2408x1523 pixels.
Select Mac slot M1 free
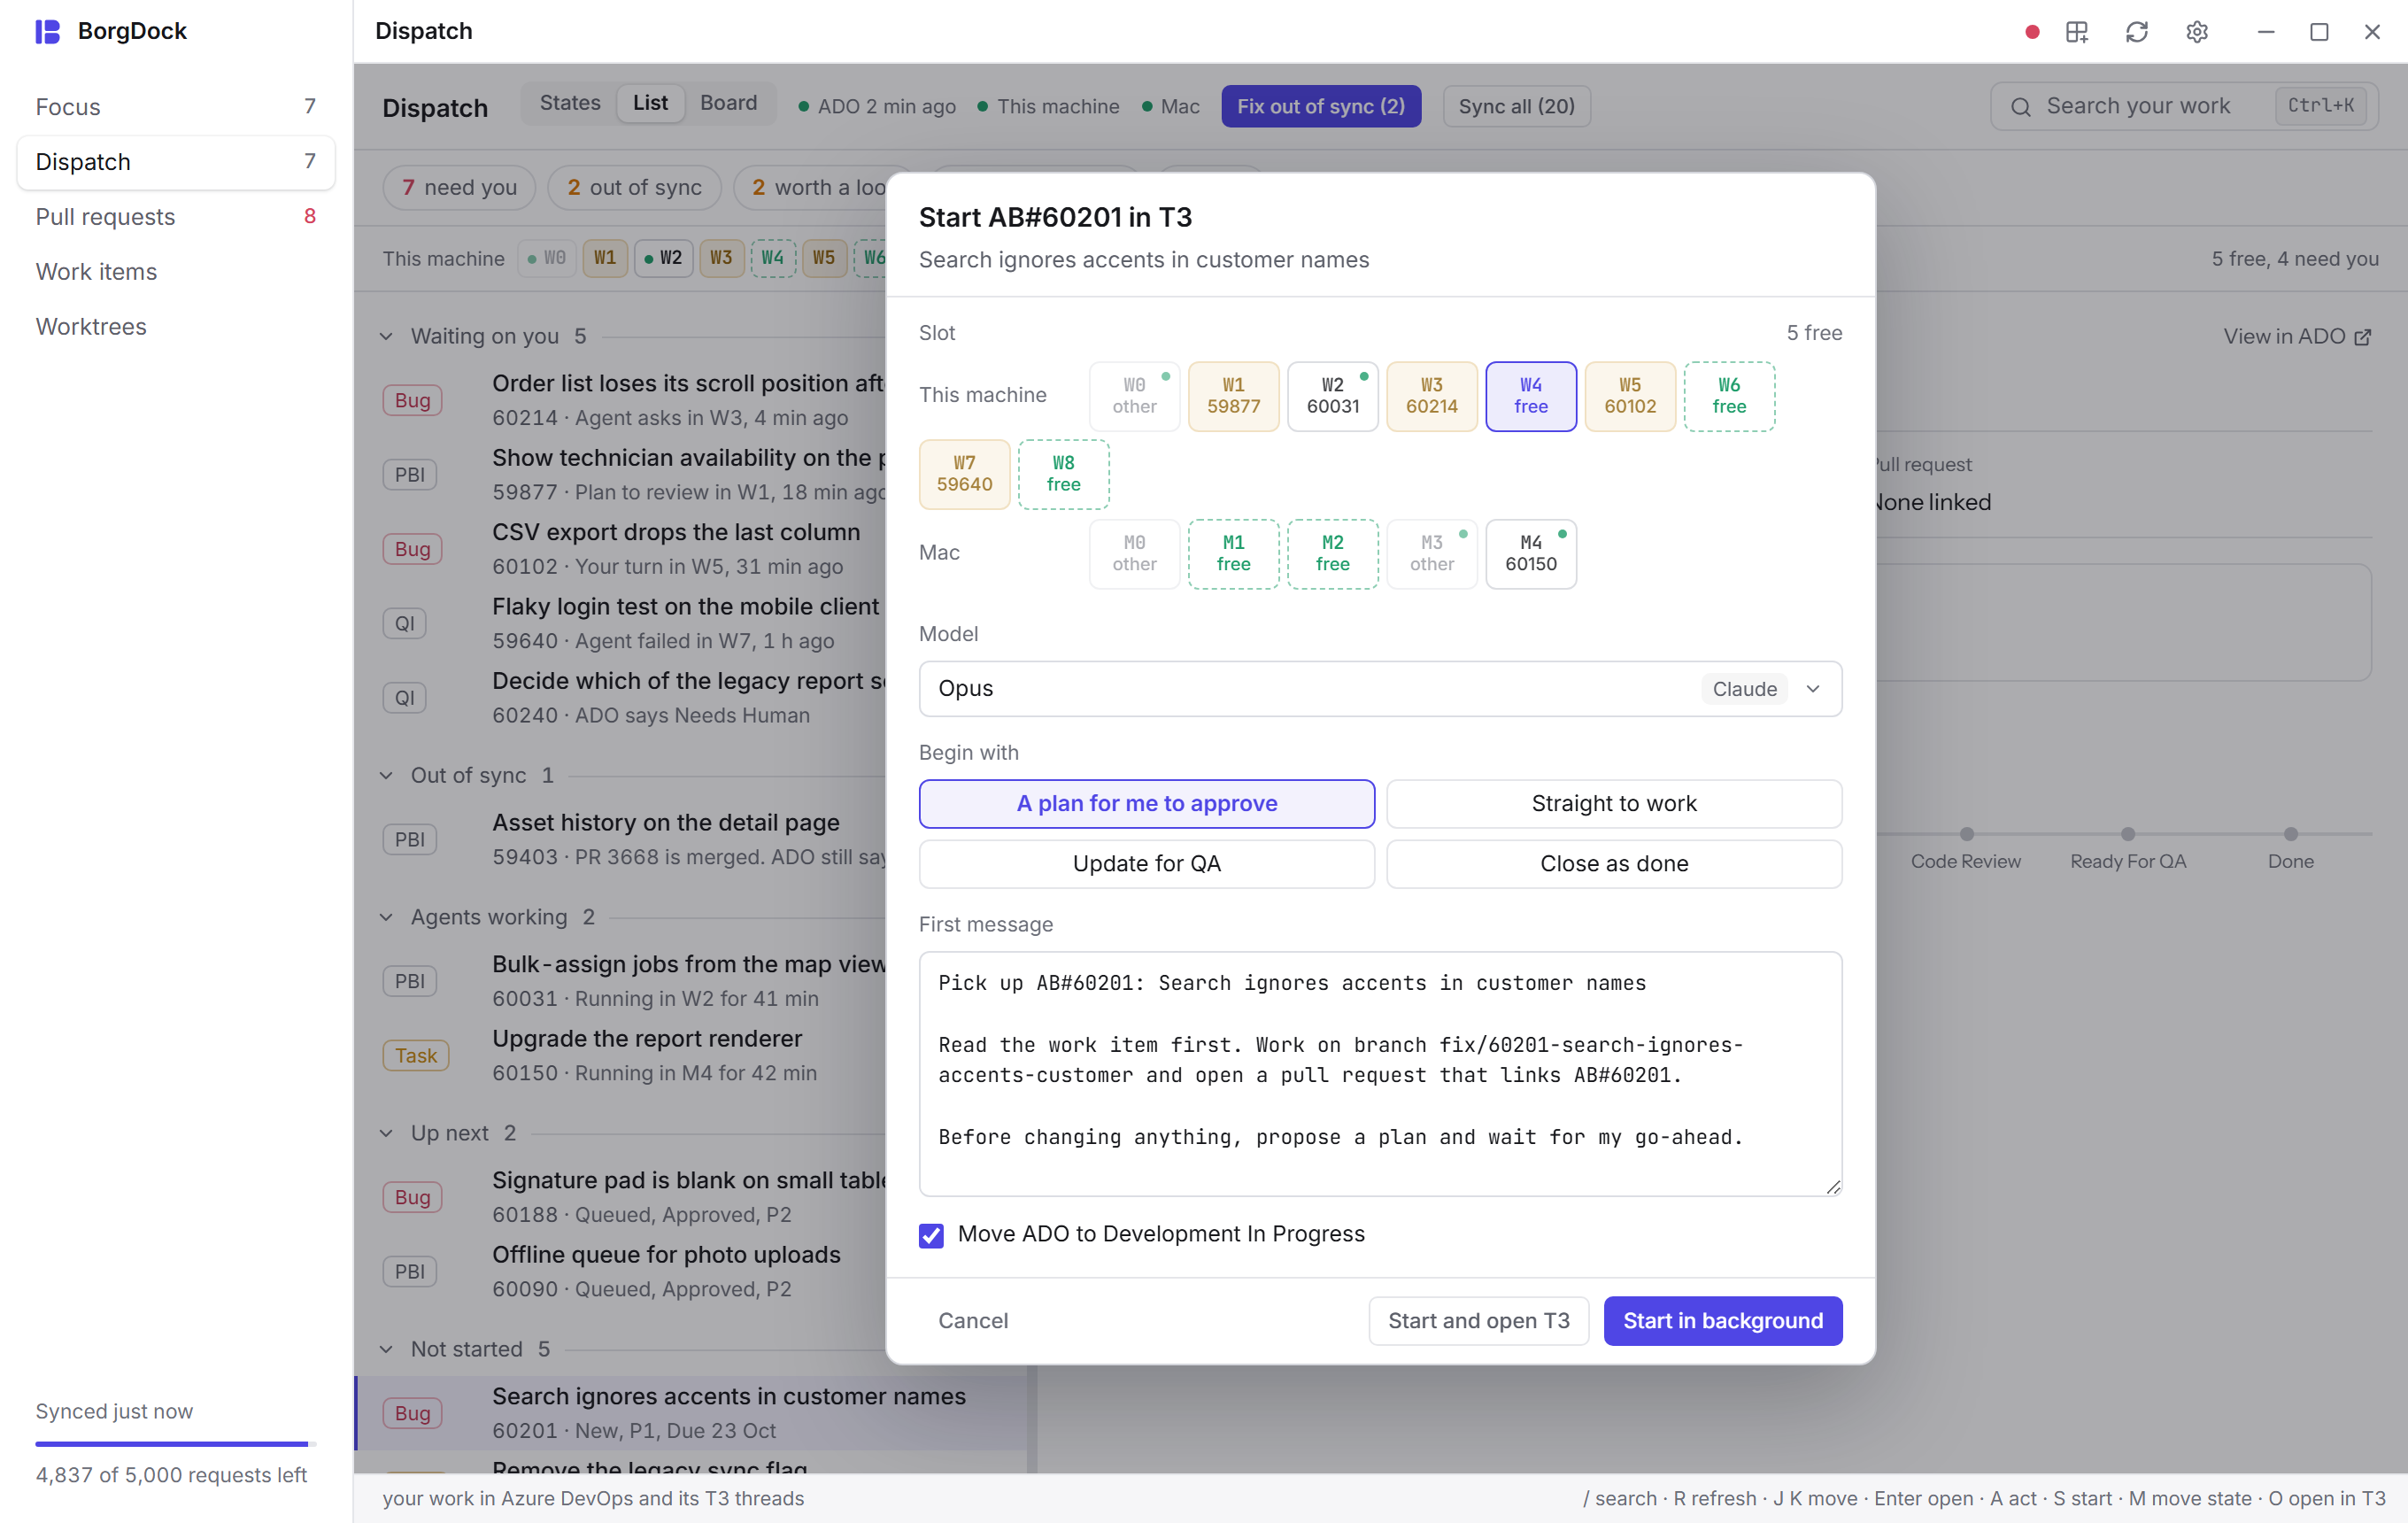click(1233, 554)
